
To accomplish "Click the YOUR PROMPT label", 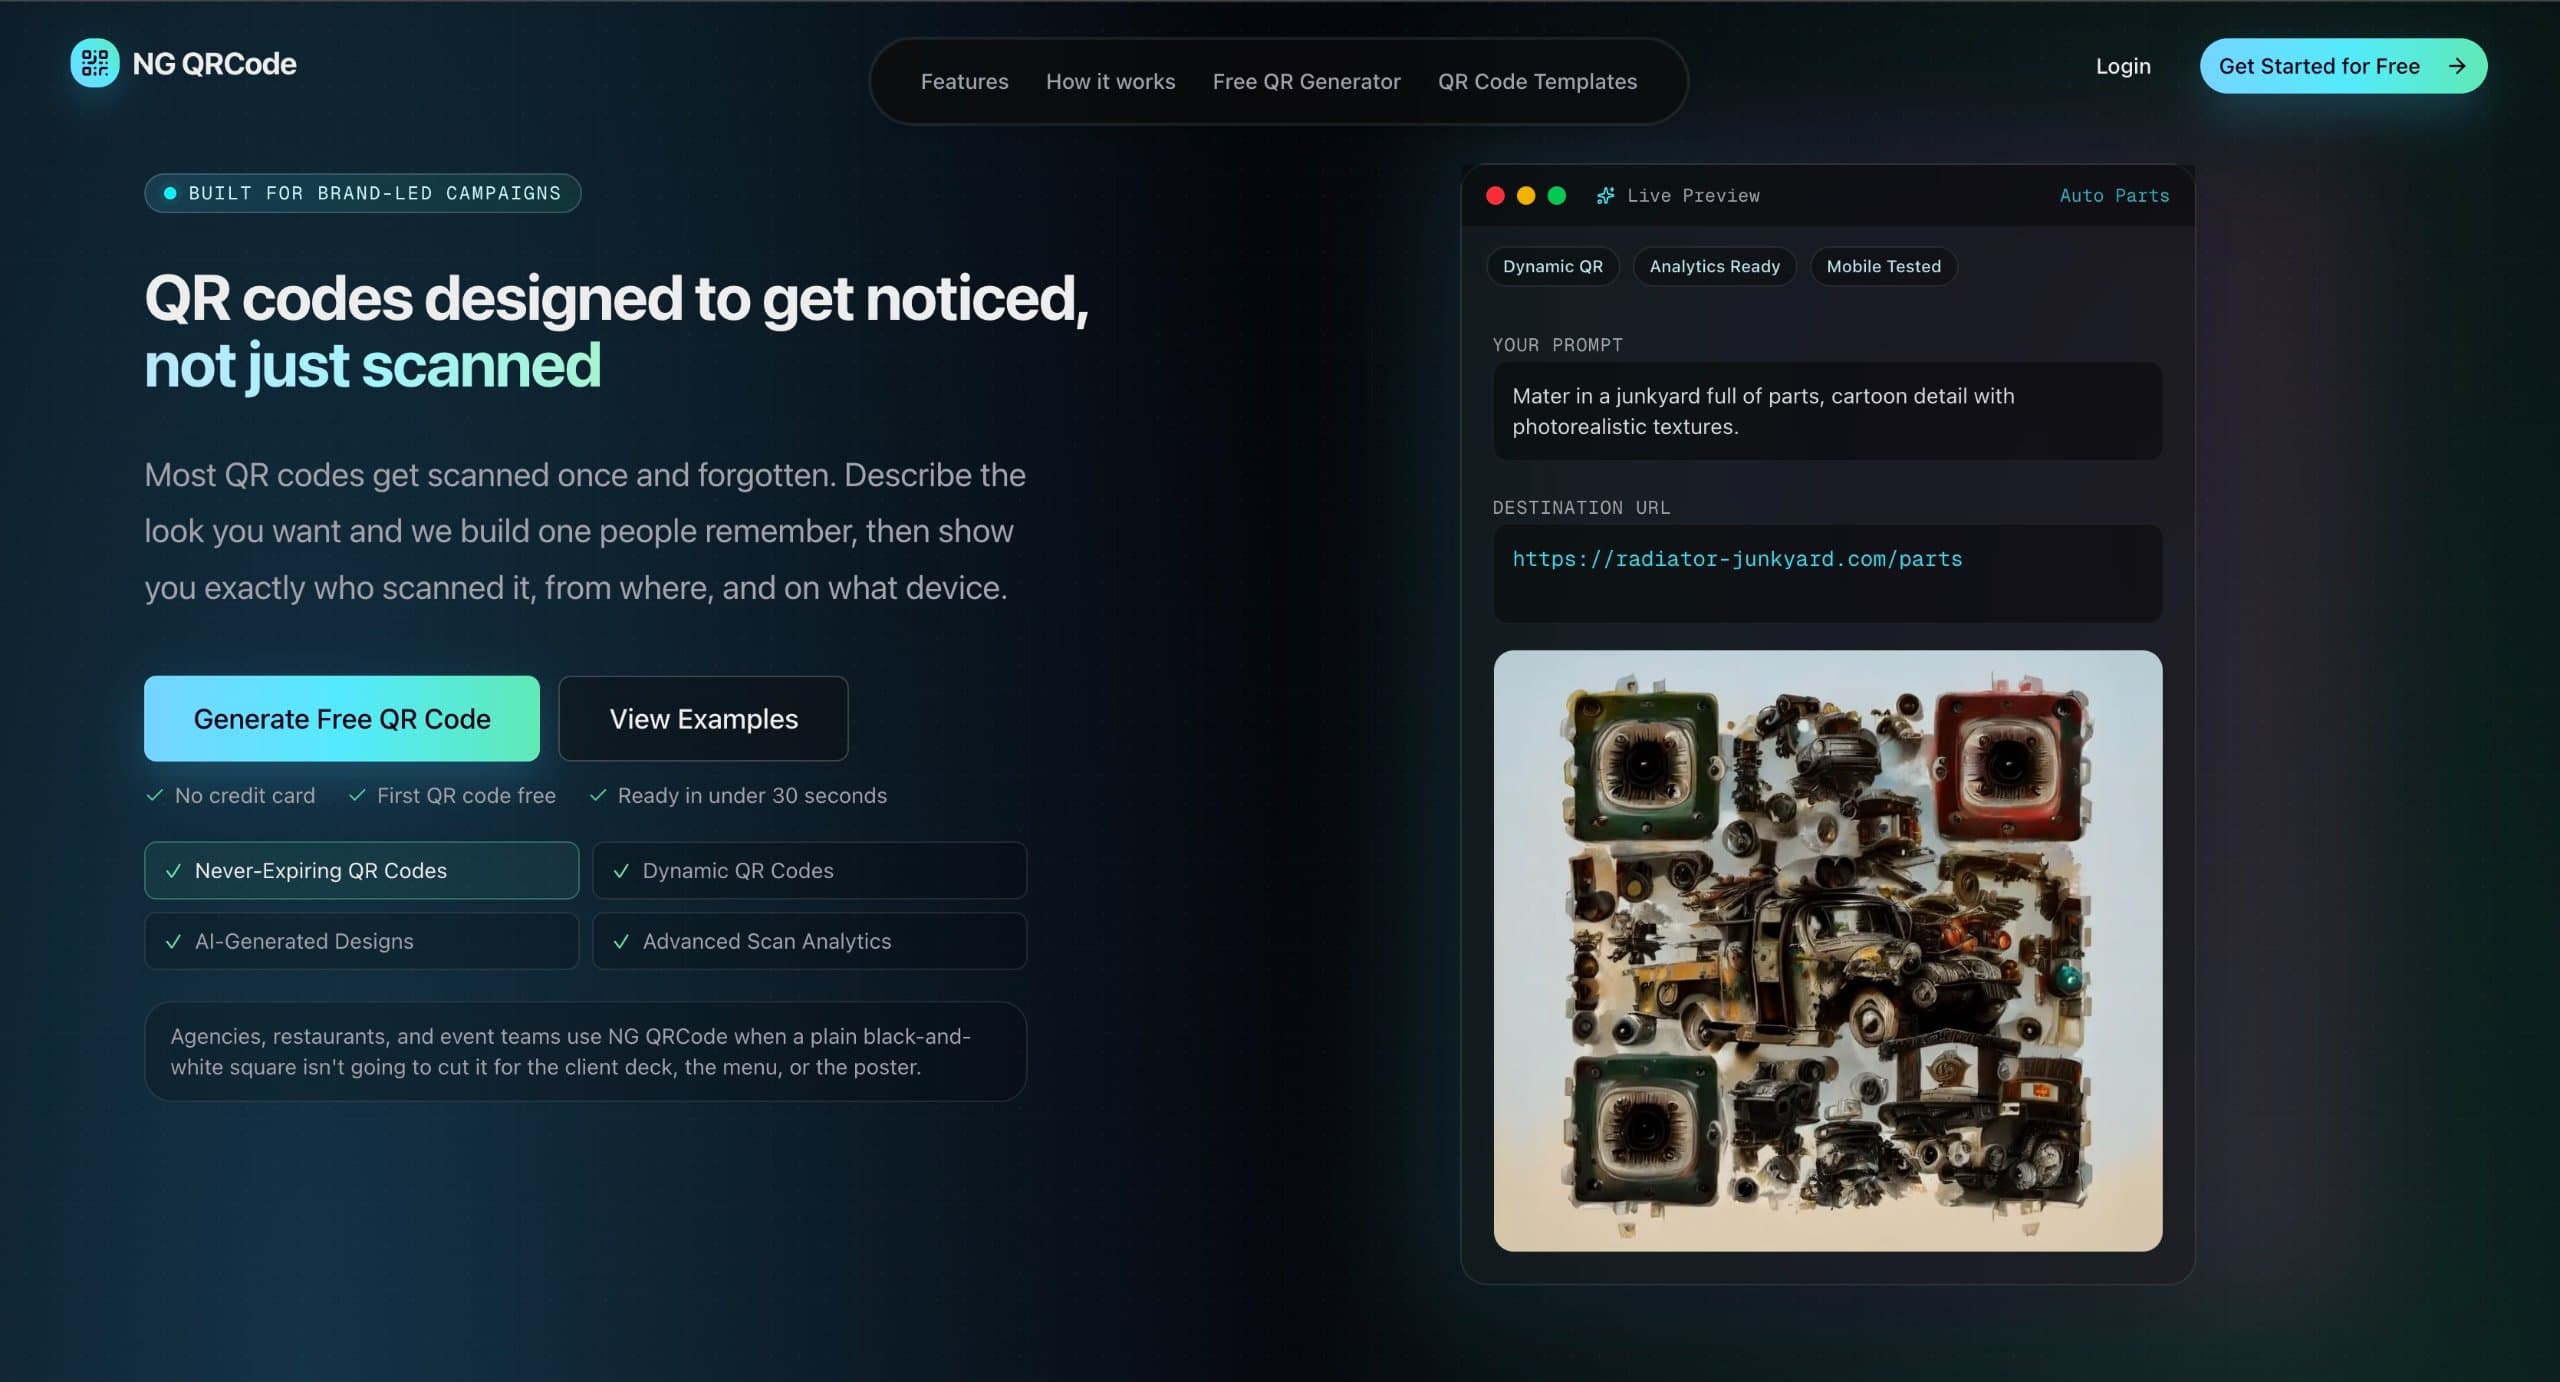I will click(x=1557, y=345).
